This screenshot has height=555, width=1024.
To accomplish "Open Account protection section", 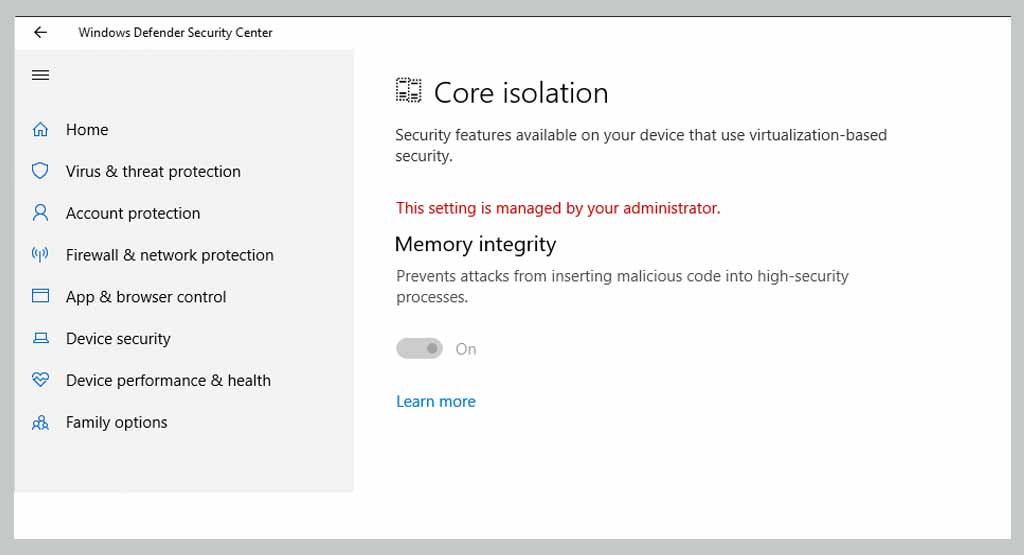I will (x=133, y=213).
